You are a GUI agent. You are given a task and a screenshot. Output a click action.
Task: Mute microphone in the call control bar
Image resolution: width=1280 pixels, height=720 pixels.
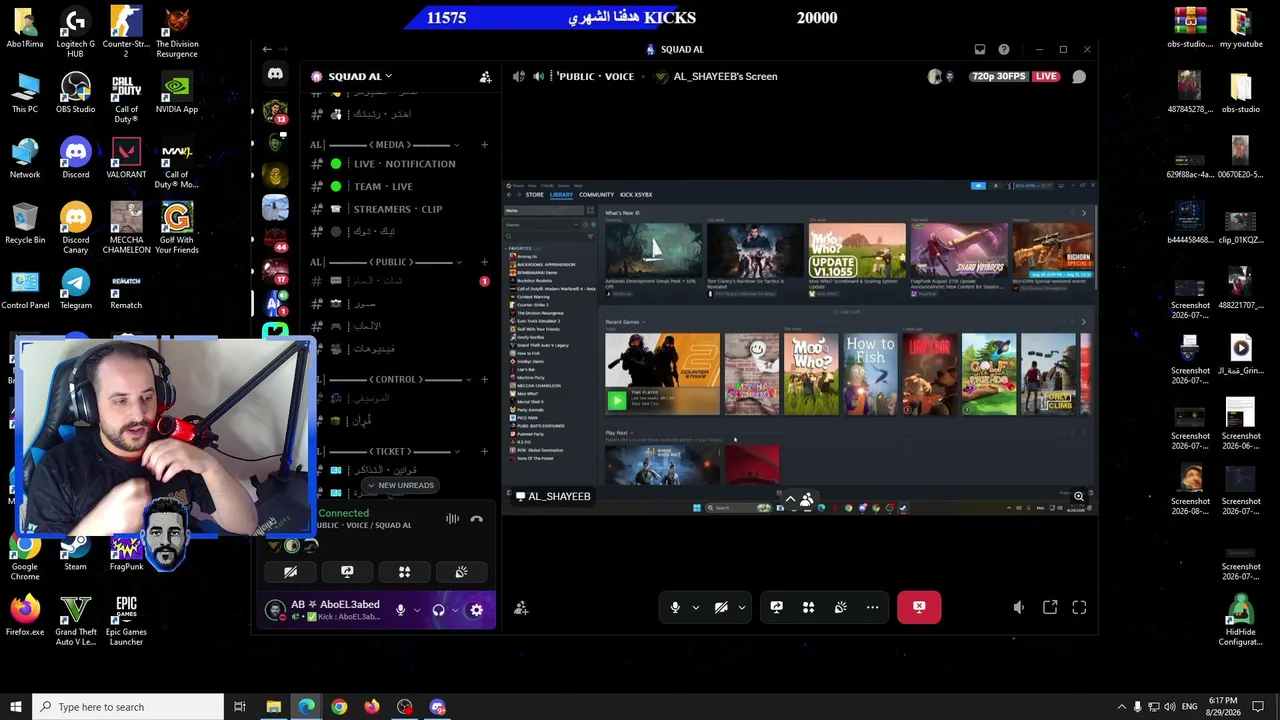(675, 607)
